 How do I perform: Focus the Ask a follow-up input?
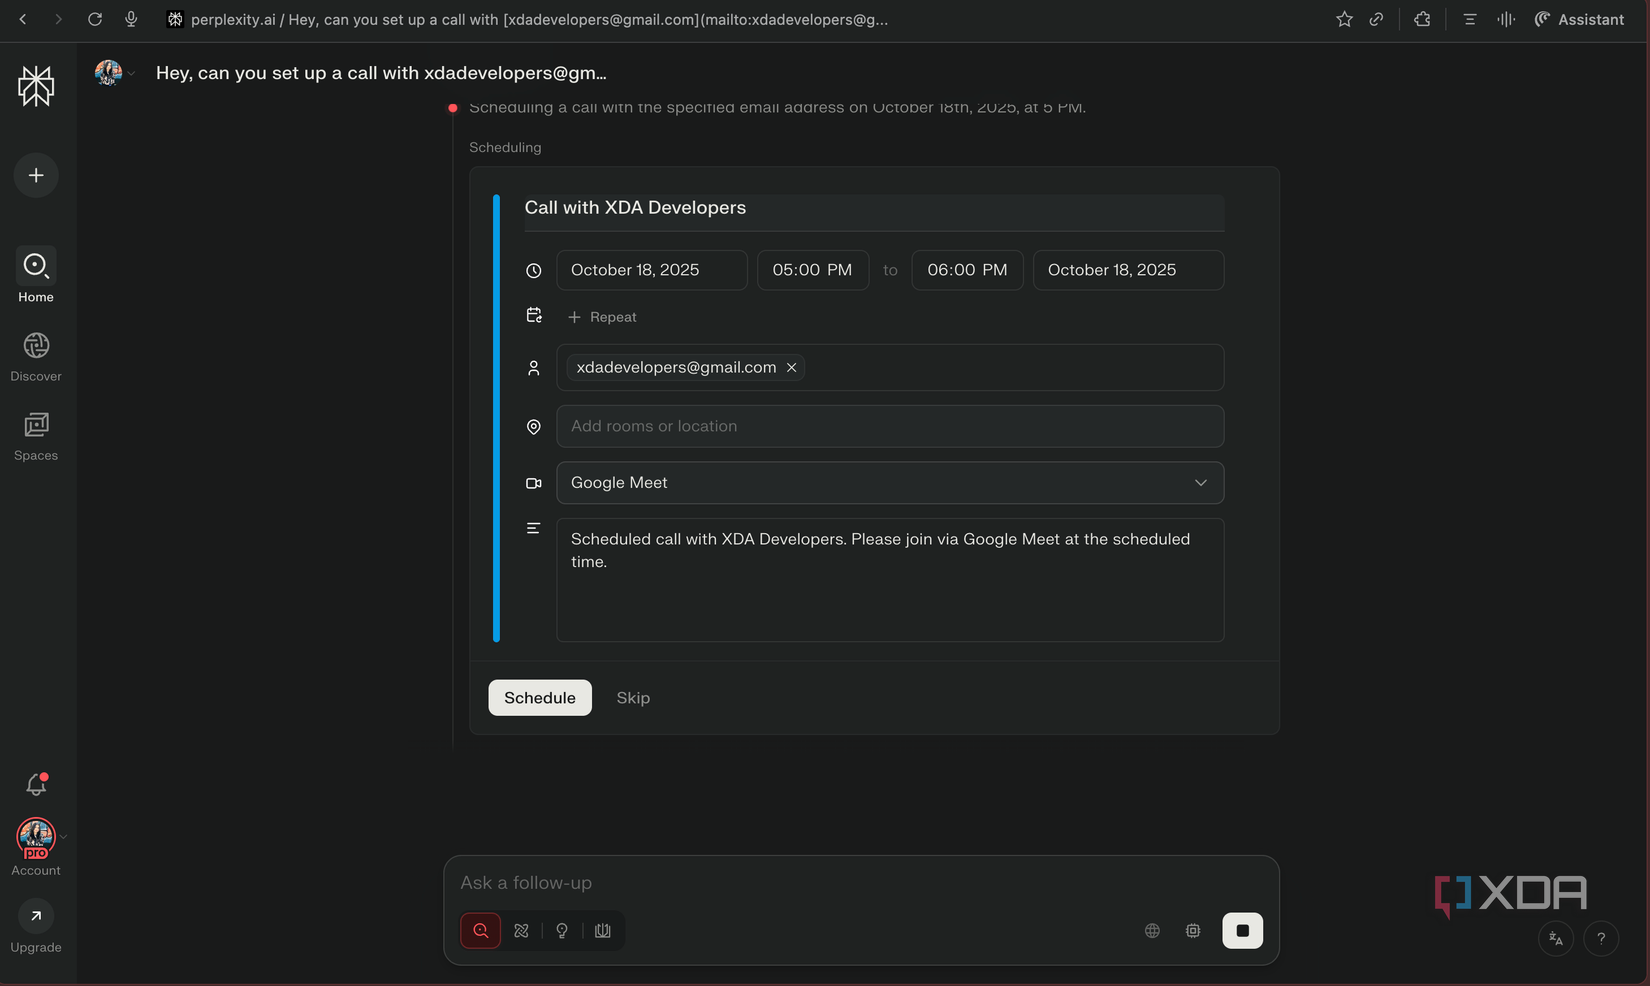point(860,883)
